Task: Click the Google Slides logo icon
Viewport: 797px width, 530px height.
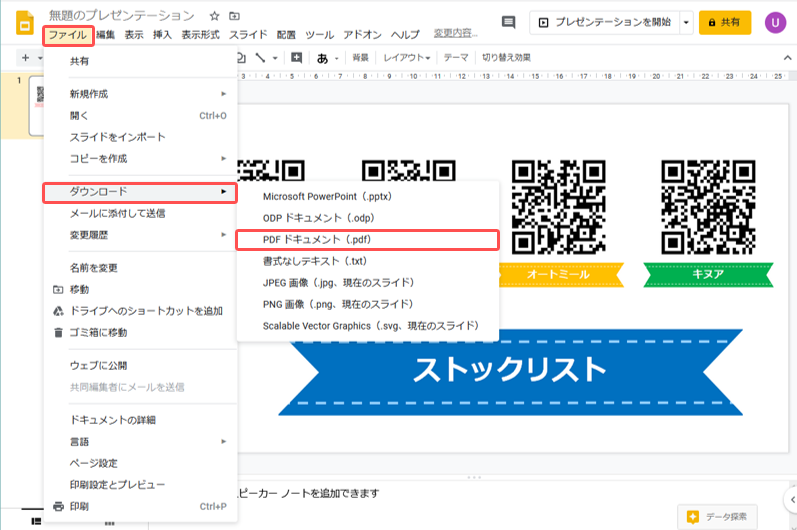Action: tap(24, 23)
